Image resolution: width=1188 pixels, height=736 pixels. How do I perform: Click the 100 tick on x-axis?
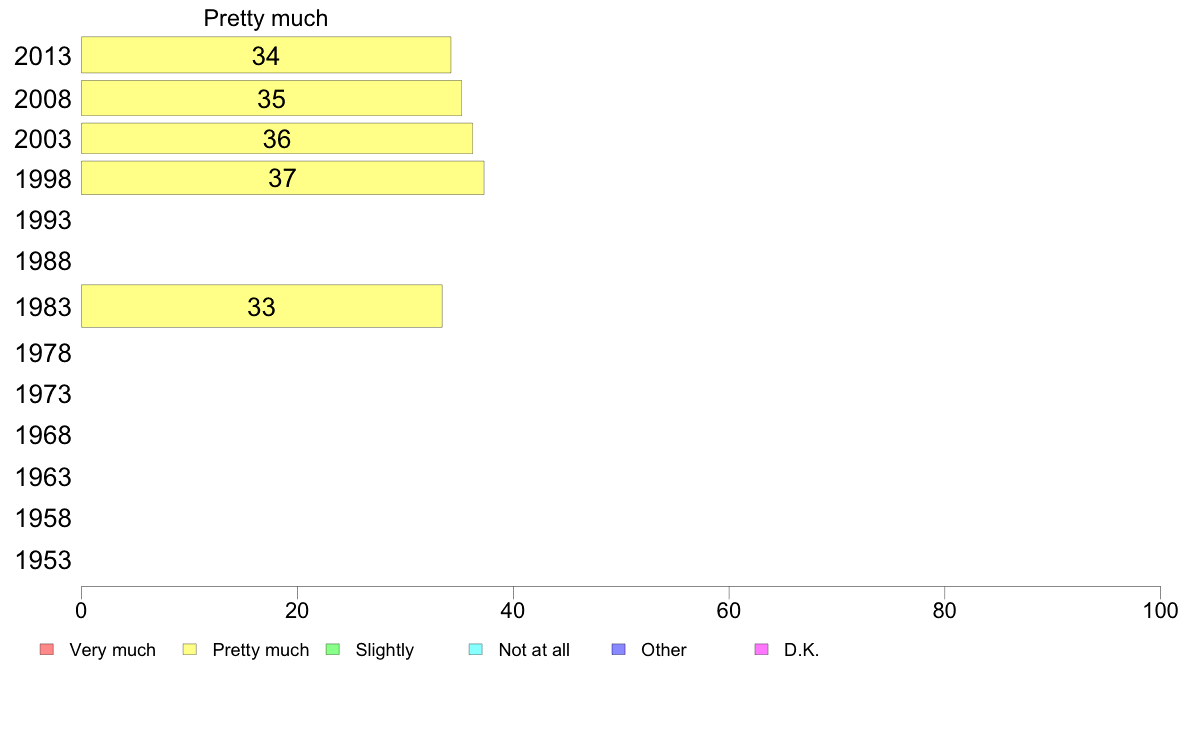[1160, 610]
